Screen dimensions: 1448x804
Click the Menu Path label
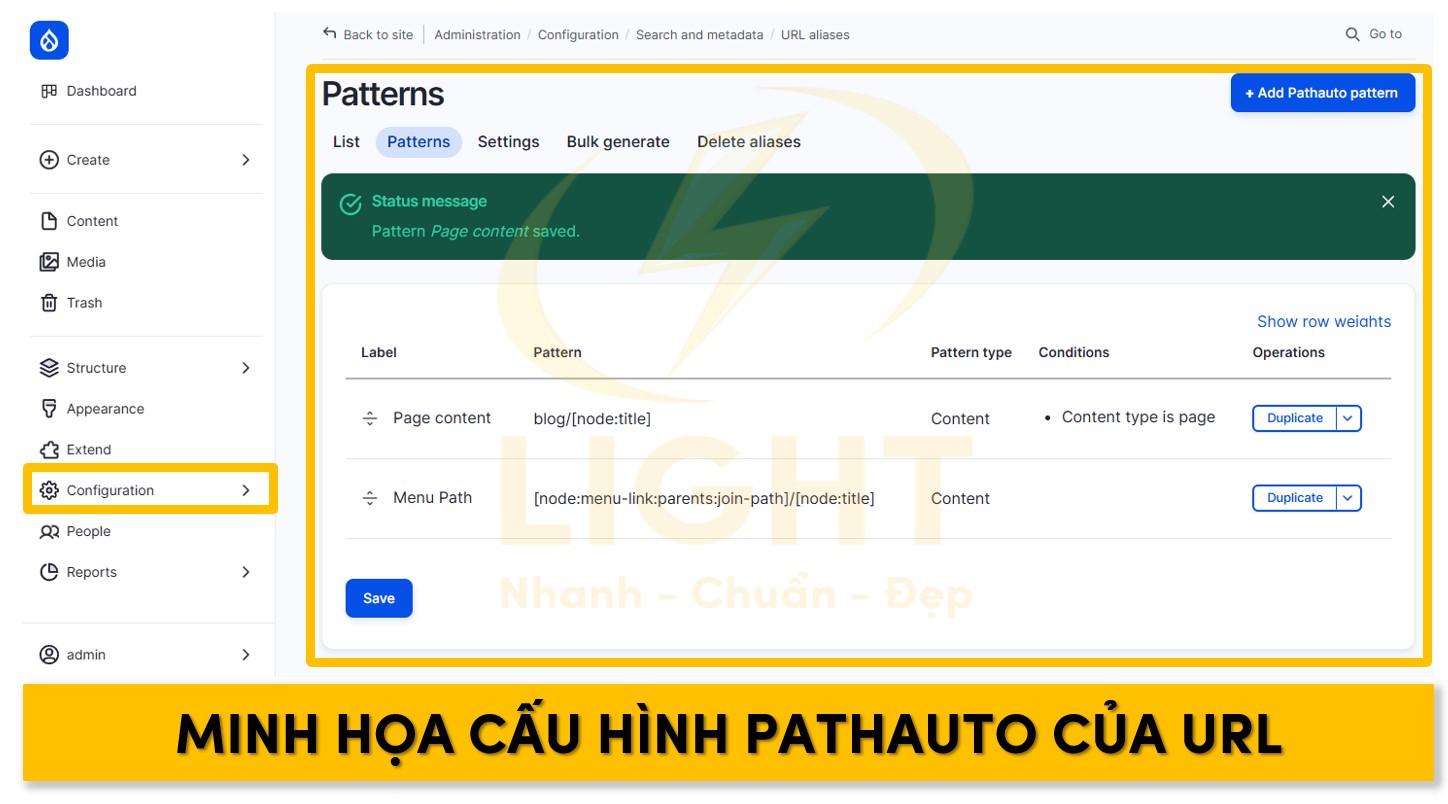coord(432,497)
